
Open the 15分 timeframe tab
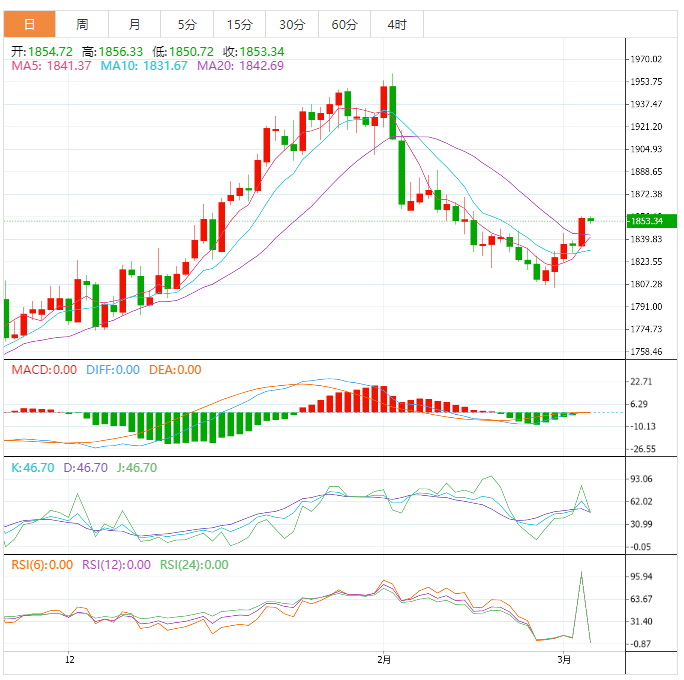tap(239, 24)
